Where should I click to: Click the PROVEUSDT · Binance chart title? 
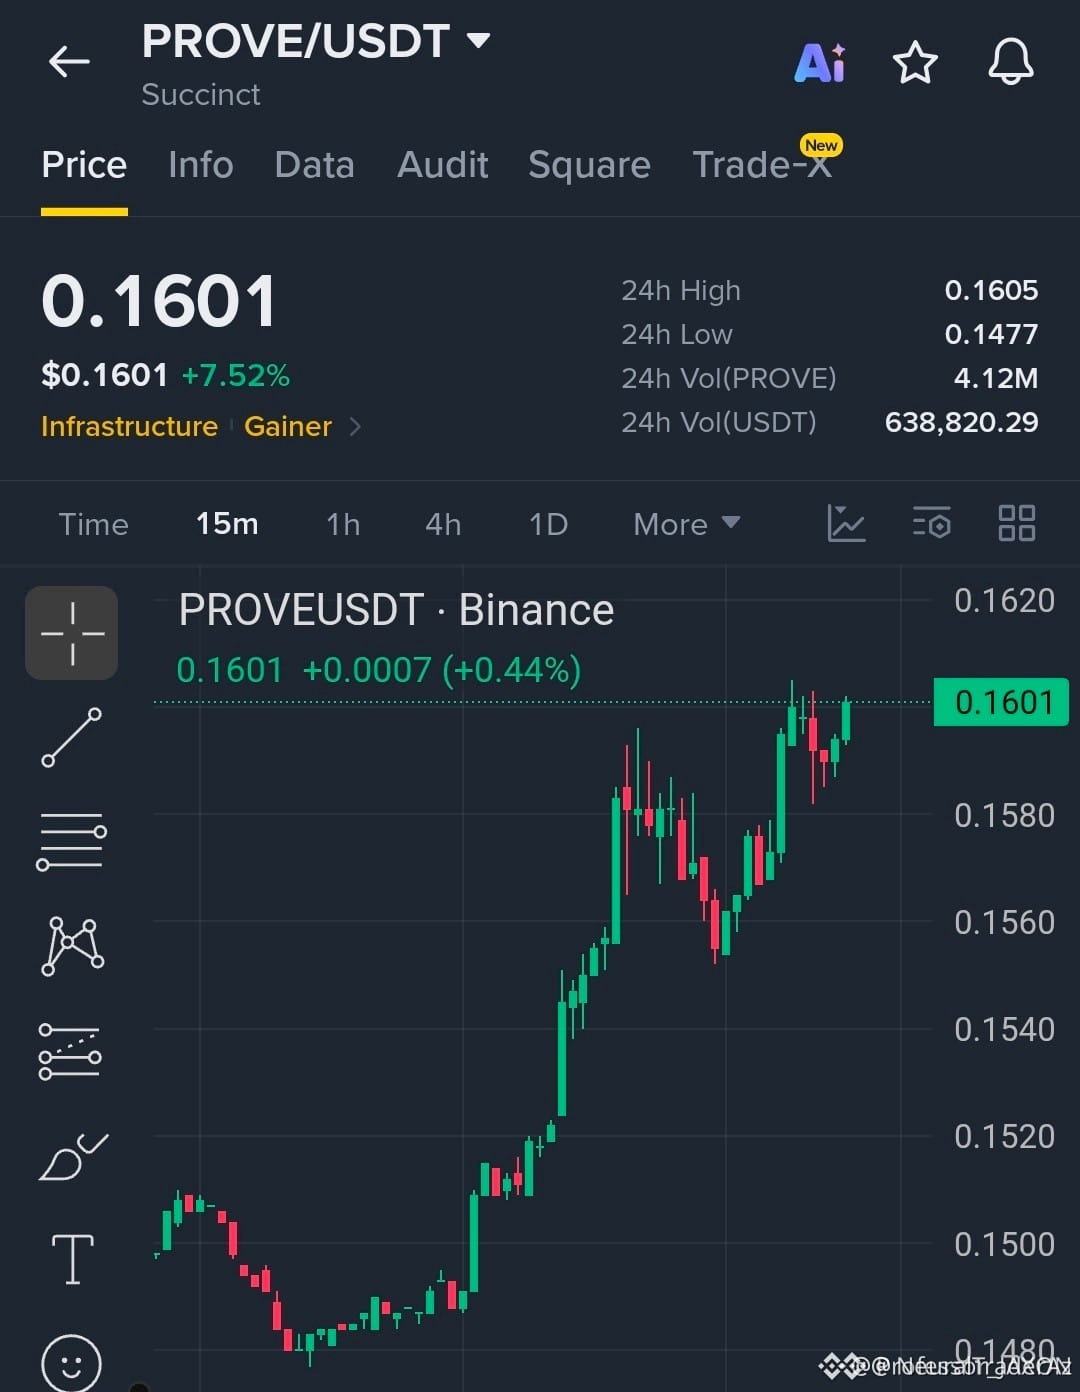(x=396, y=610)
